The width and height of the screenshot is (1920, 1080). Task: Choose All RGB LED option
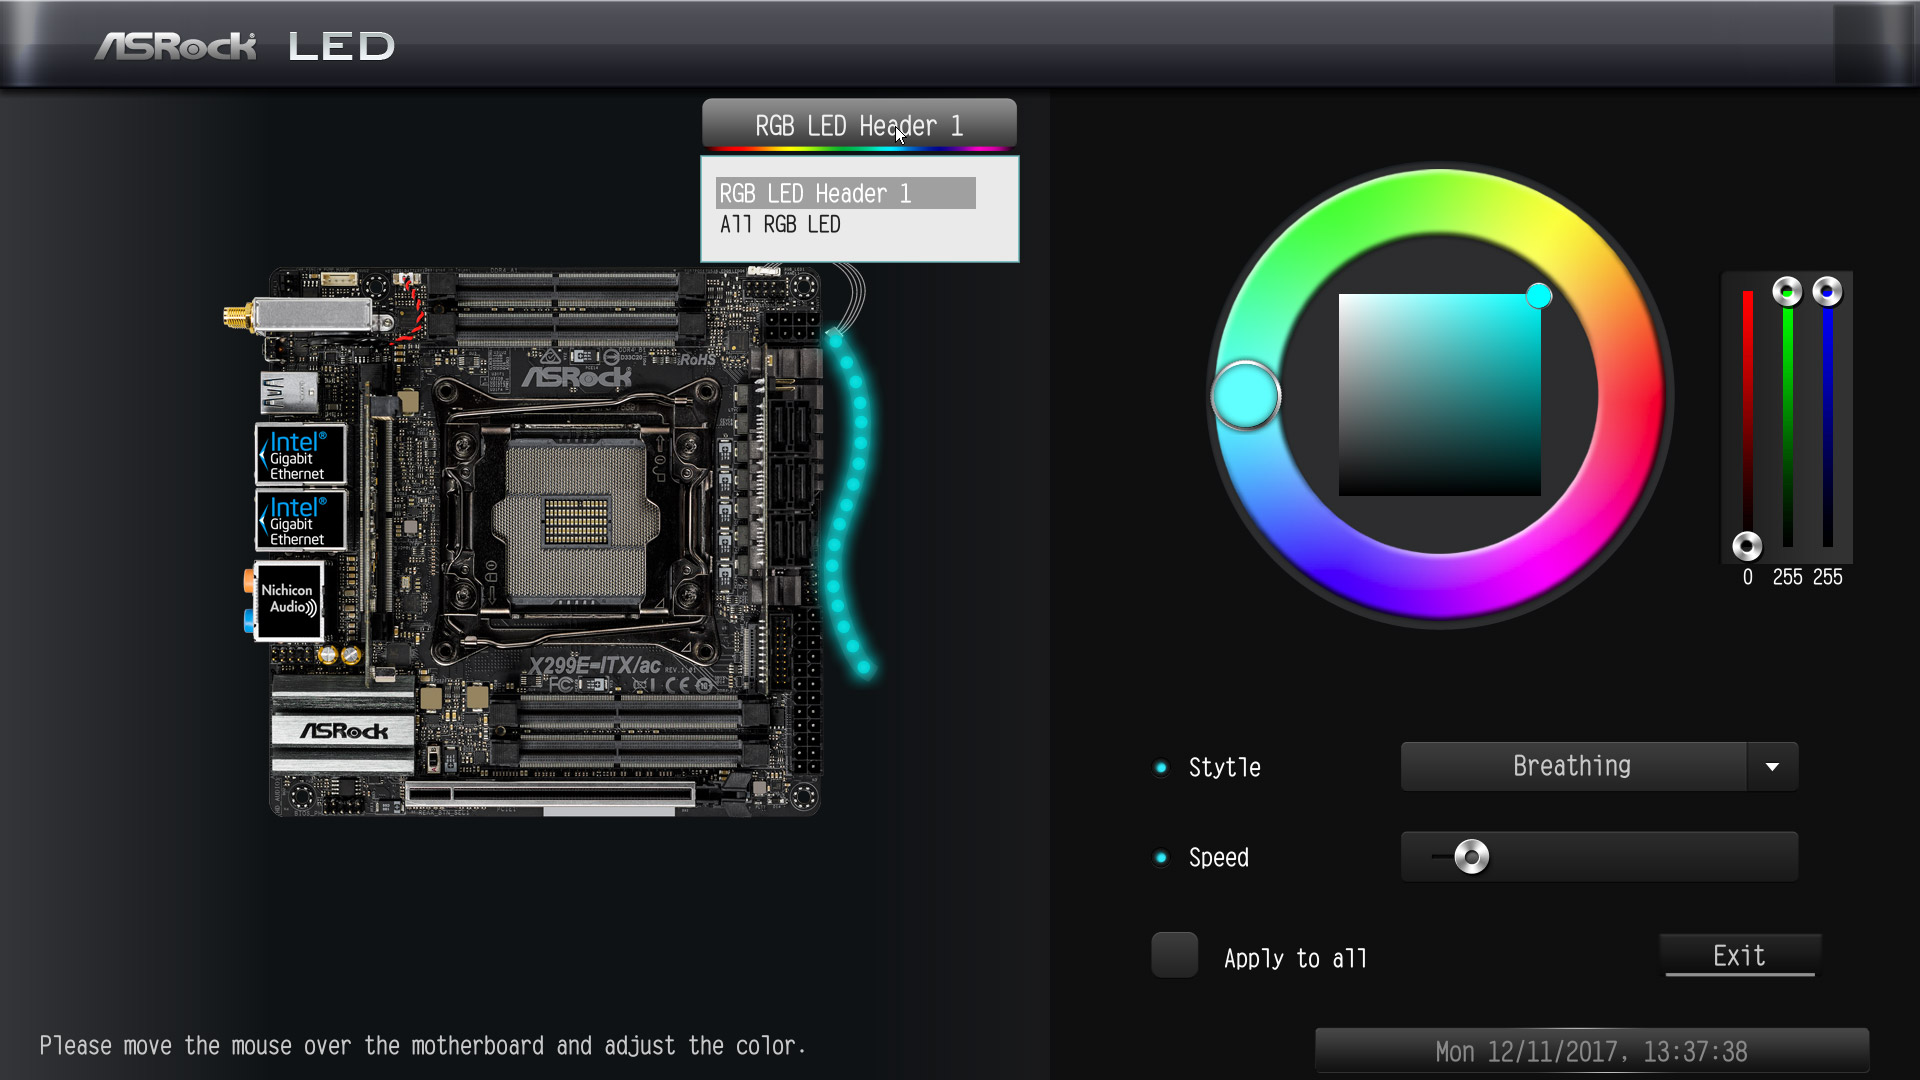pos(780,225)
